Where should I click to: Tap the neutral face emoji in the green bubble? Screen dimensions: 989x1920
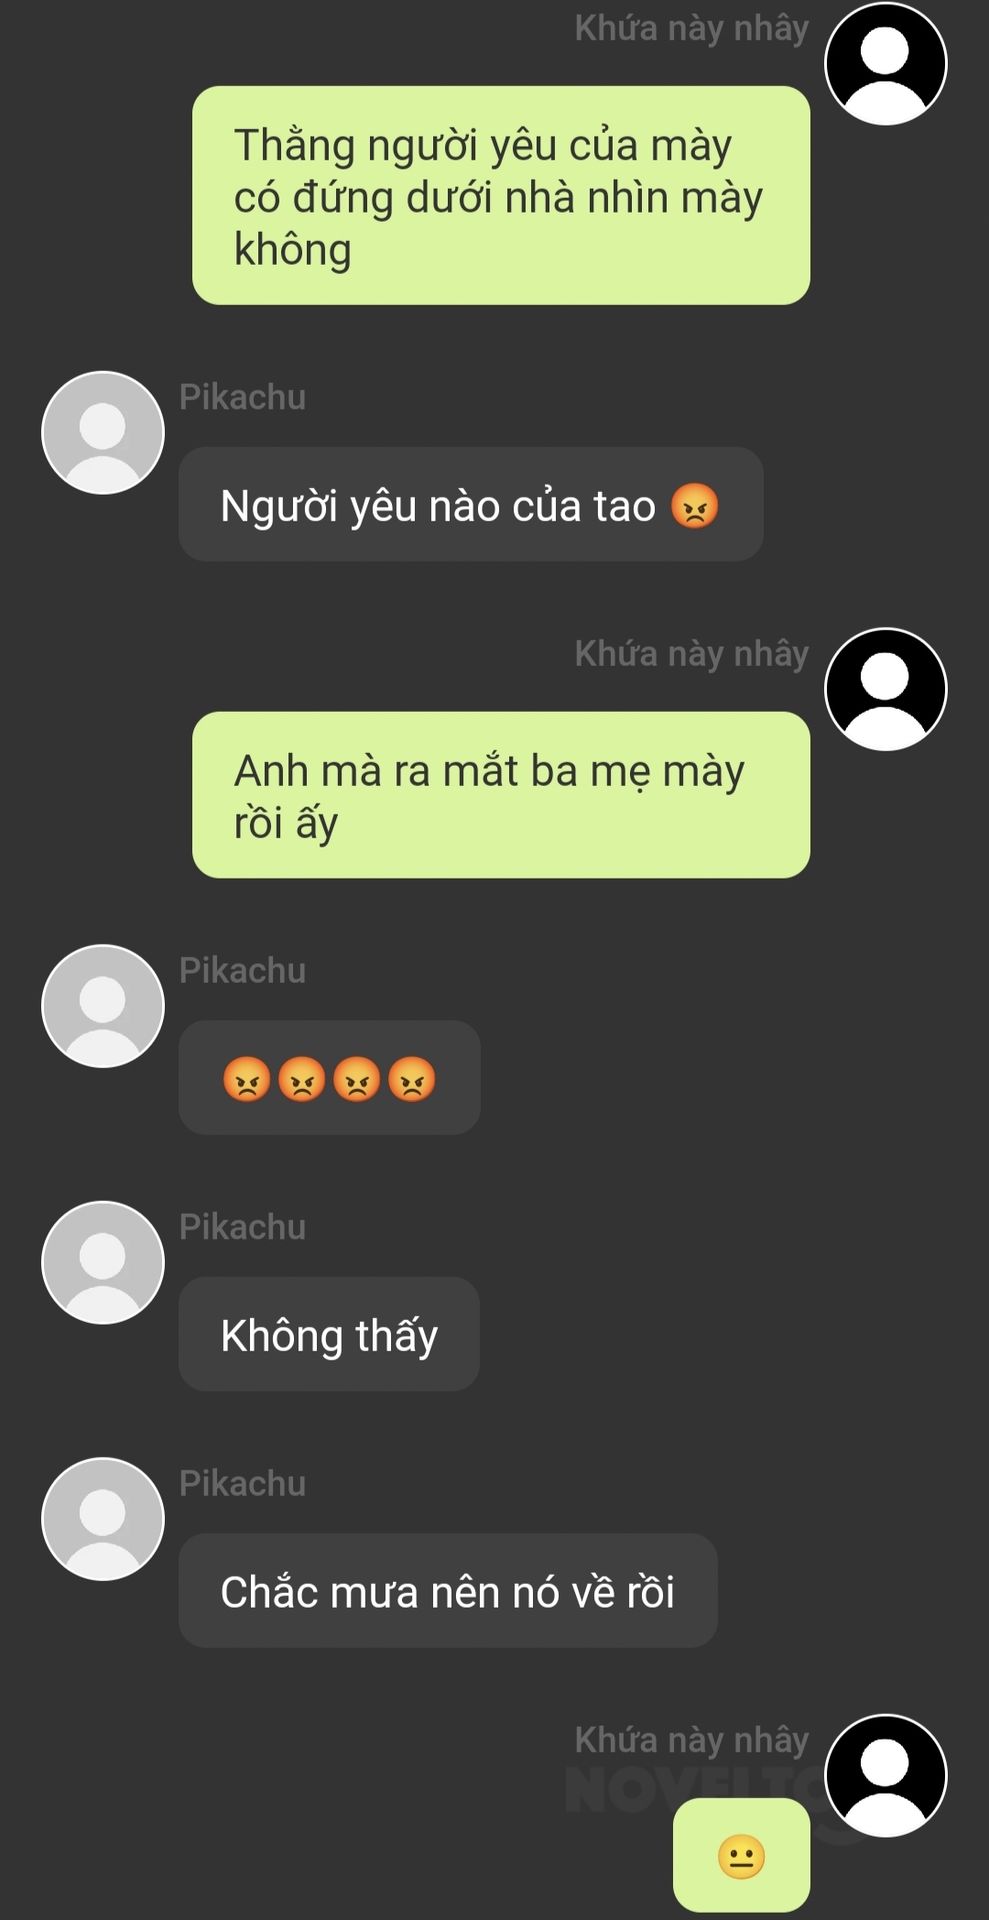click(x=741, y=1857)
